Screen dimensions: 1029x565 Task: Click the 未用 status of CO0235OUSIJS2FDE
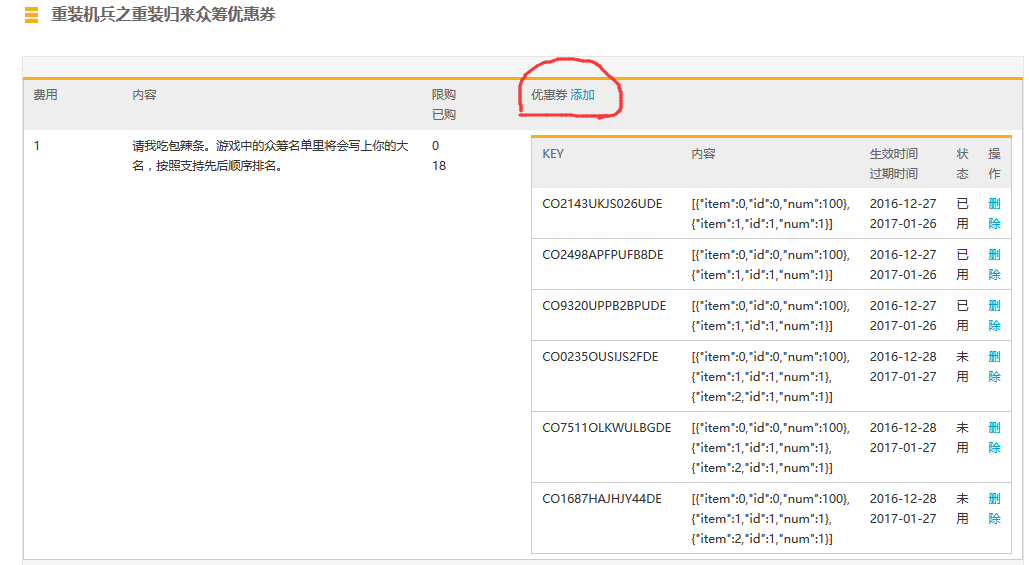coord(962,367)
